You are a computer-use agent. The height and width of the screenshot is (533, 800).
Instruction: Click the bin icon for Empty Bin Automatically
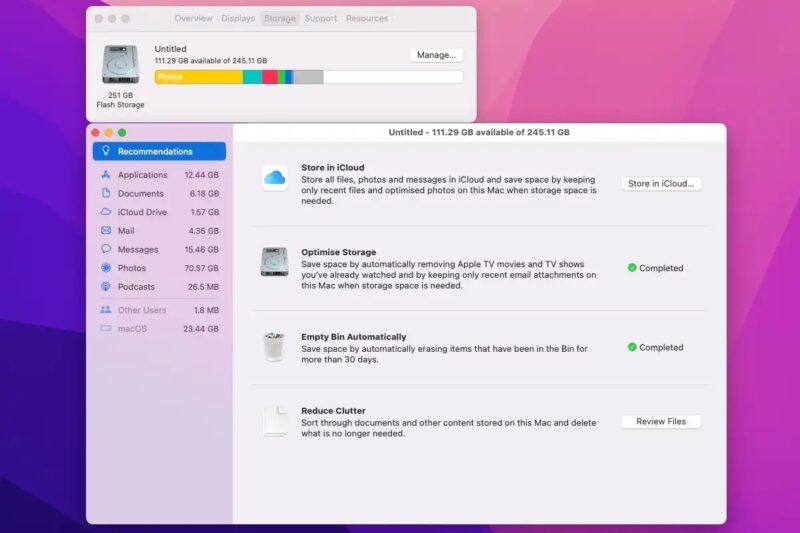click(274, 347)
